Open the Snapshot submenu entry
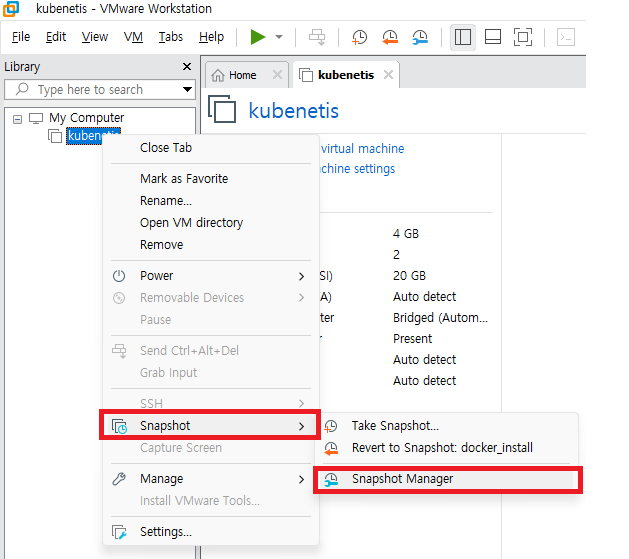629x559 pixels. click(x=211, y=425)
